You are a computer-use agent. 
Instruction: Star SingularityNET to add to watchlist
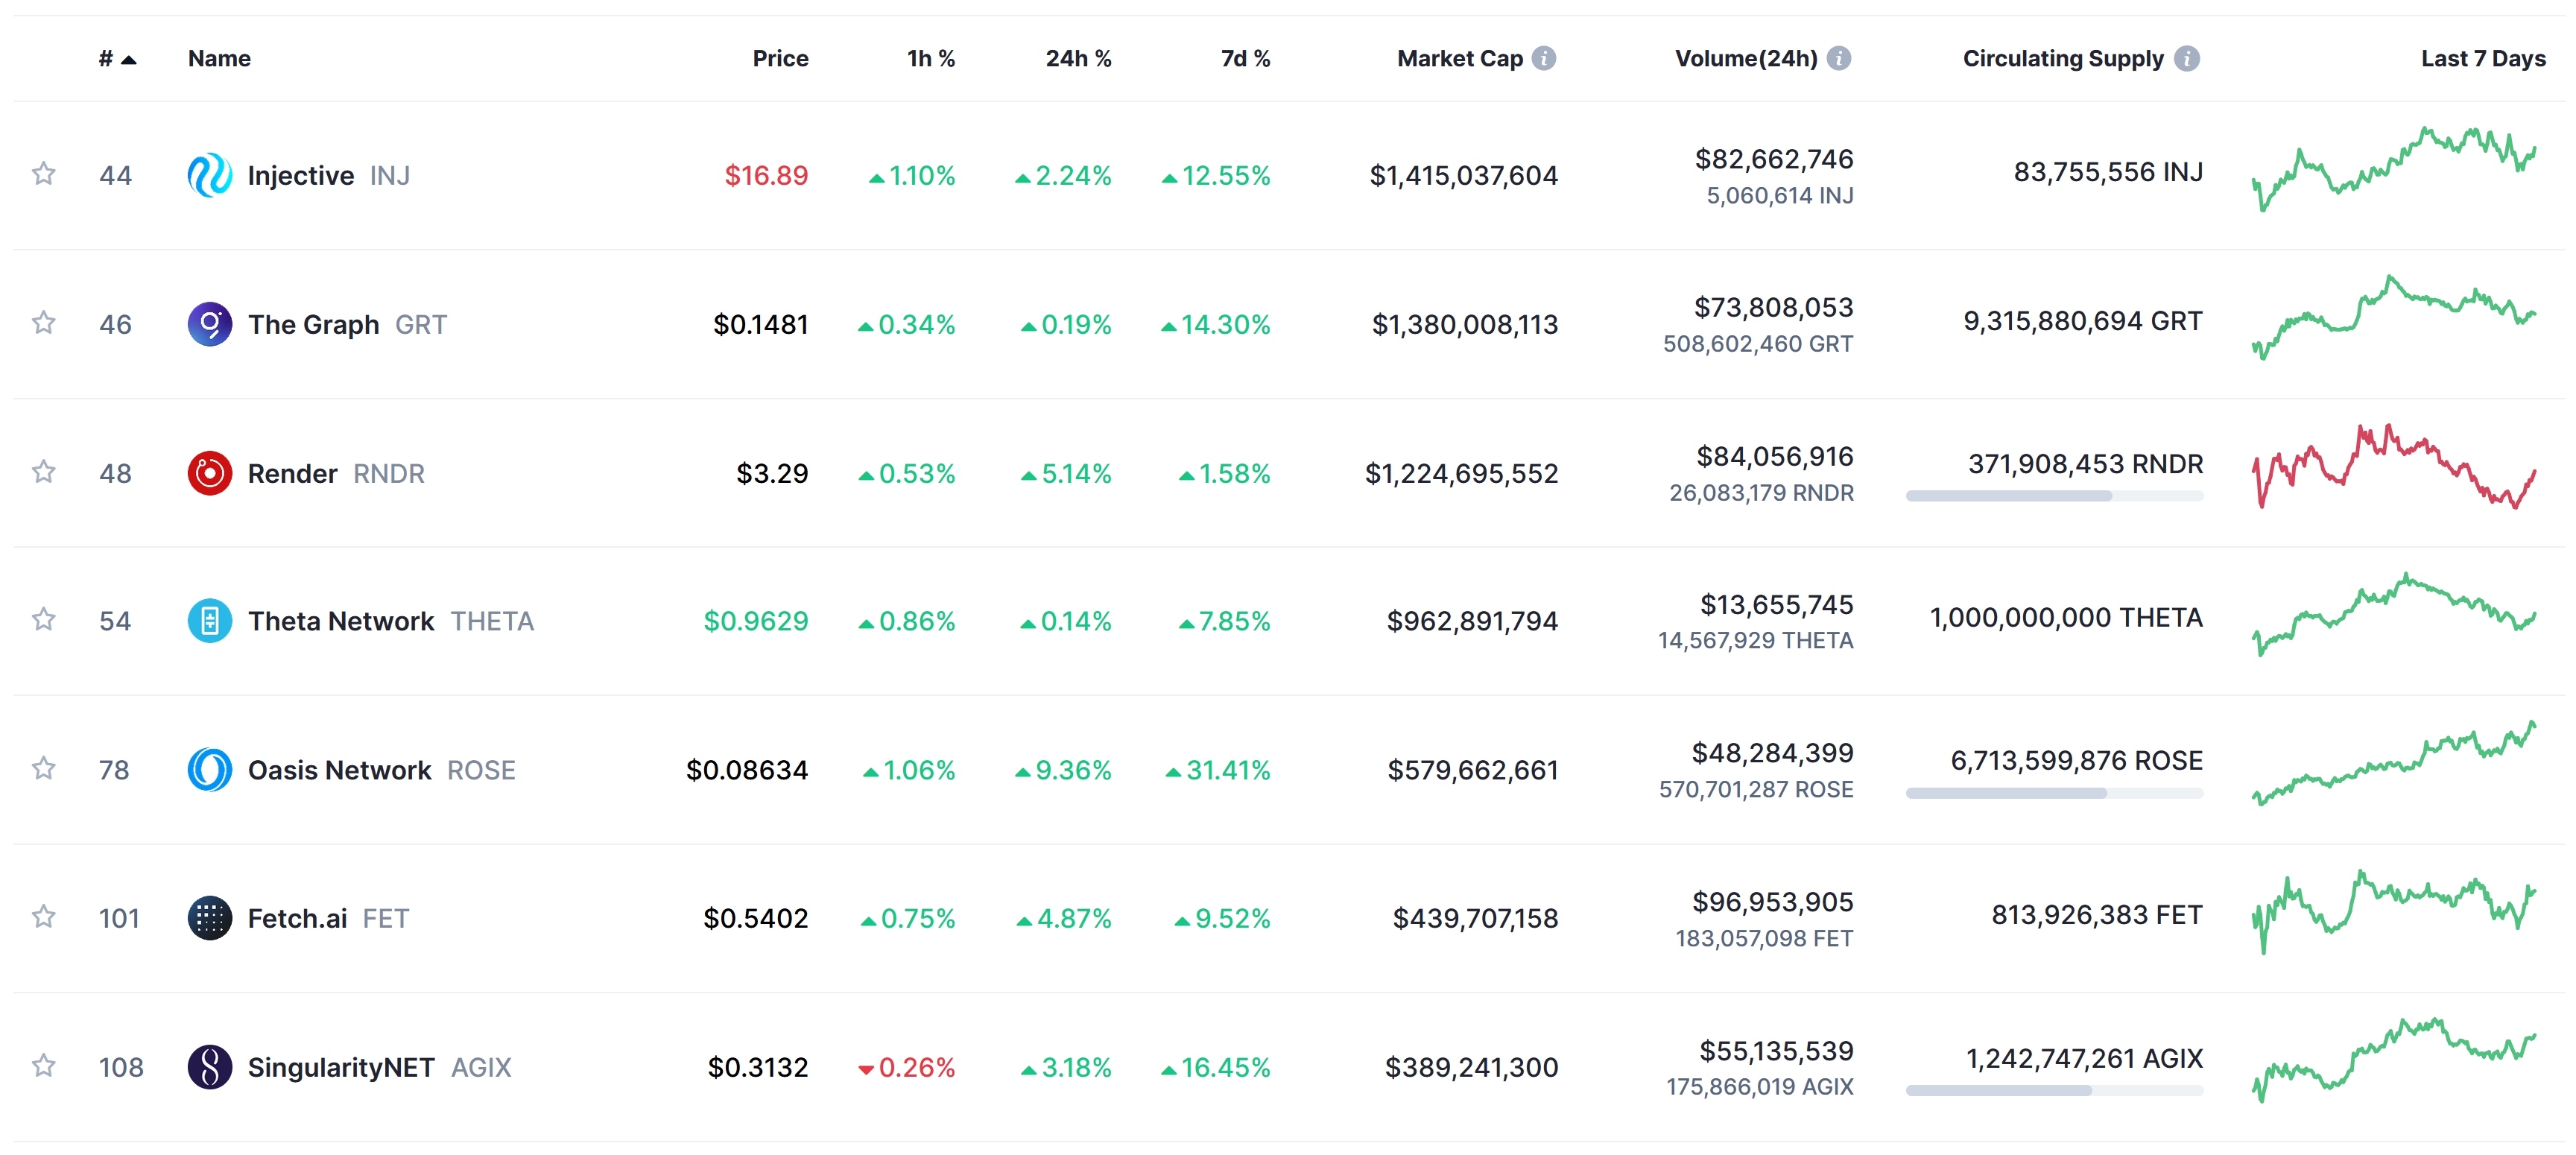click(43, 1066)
